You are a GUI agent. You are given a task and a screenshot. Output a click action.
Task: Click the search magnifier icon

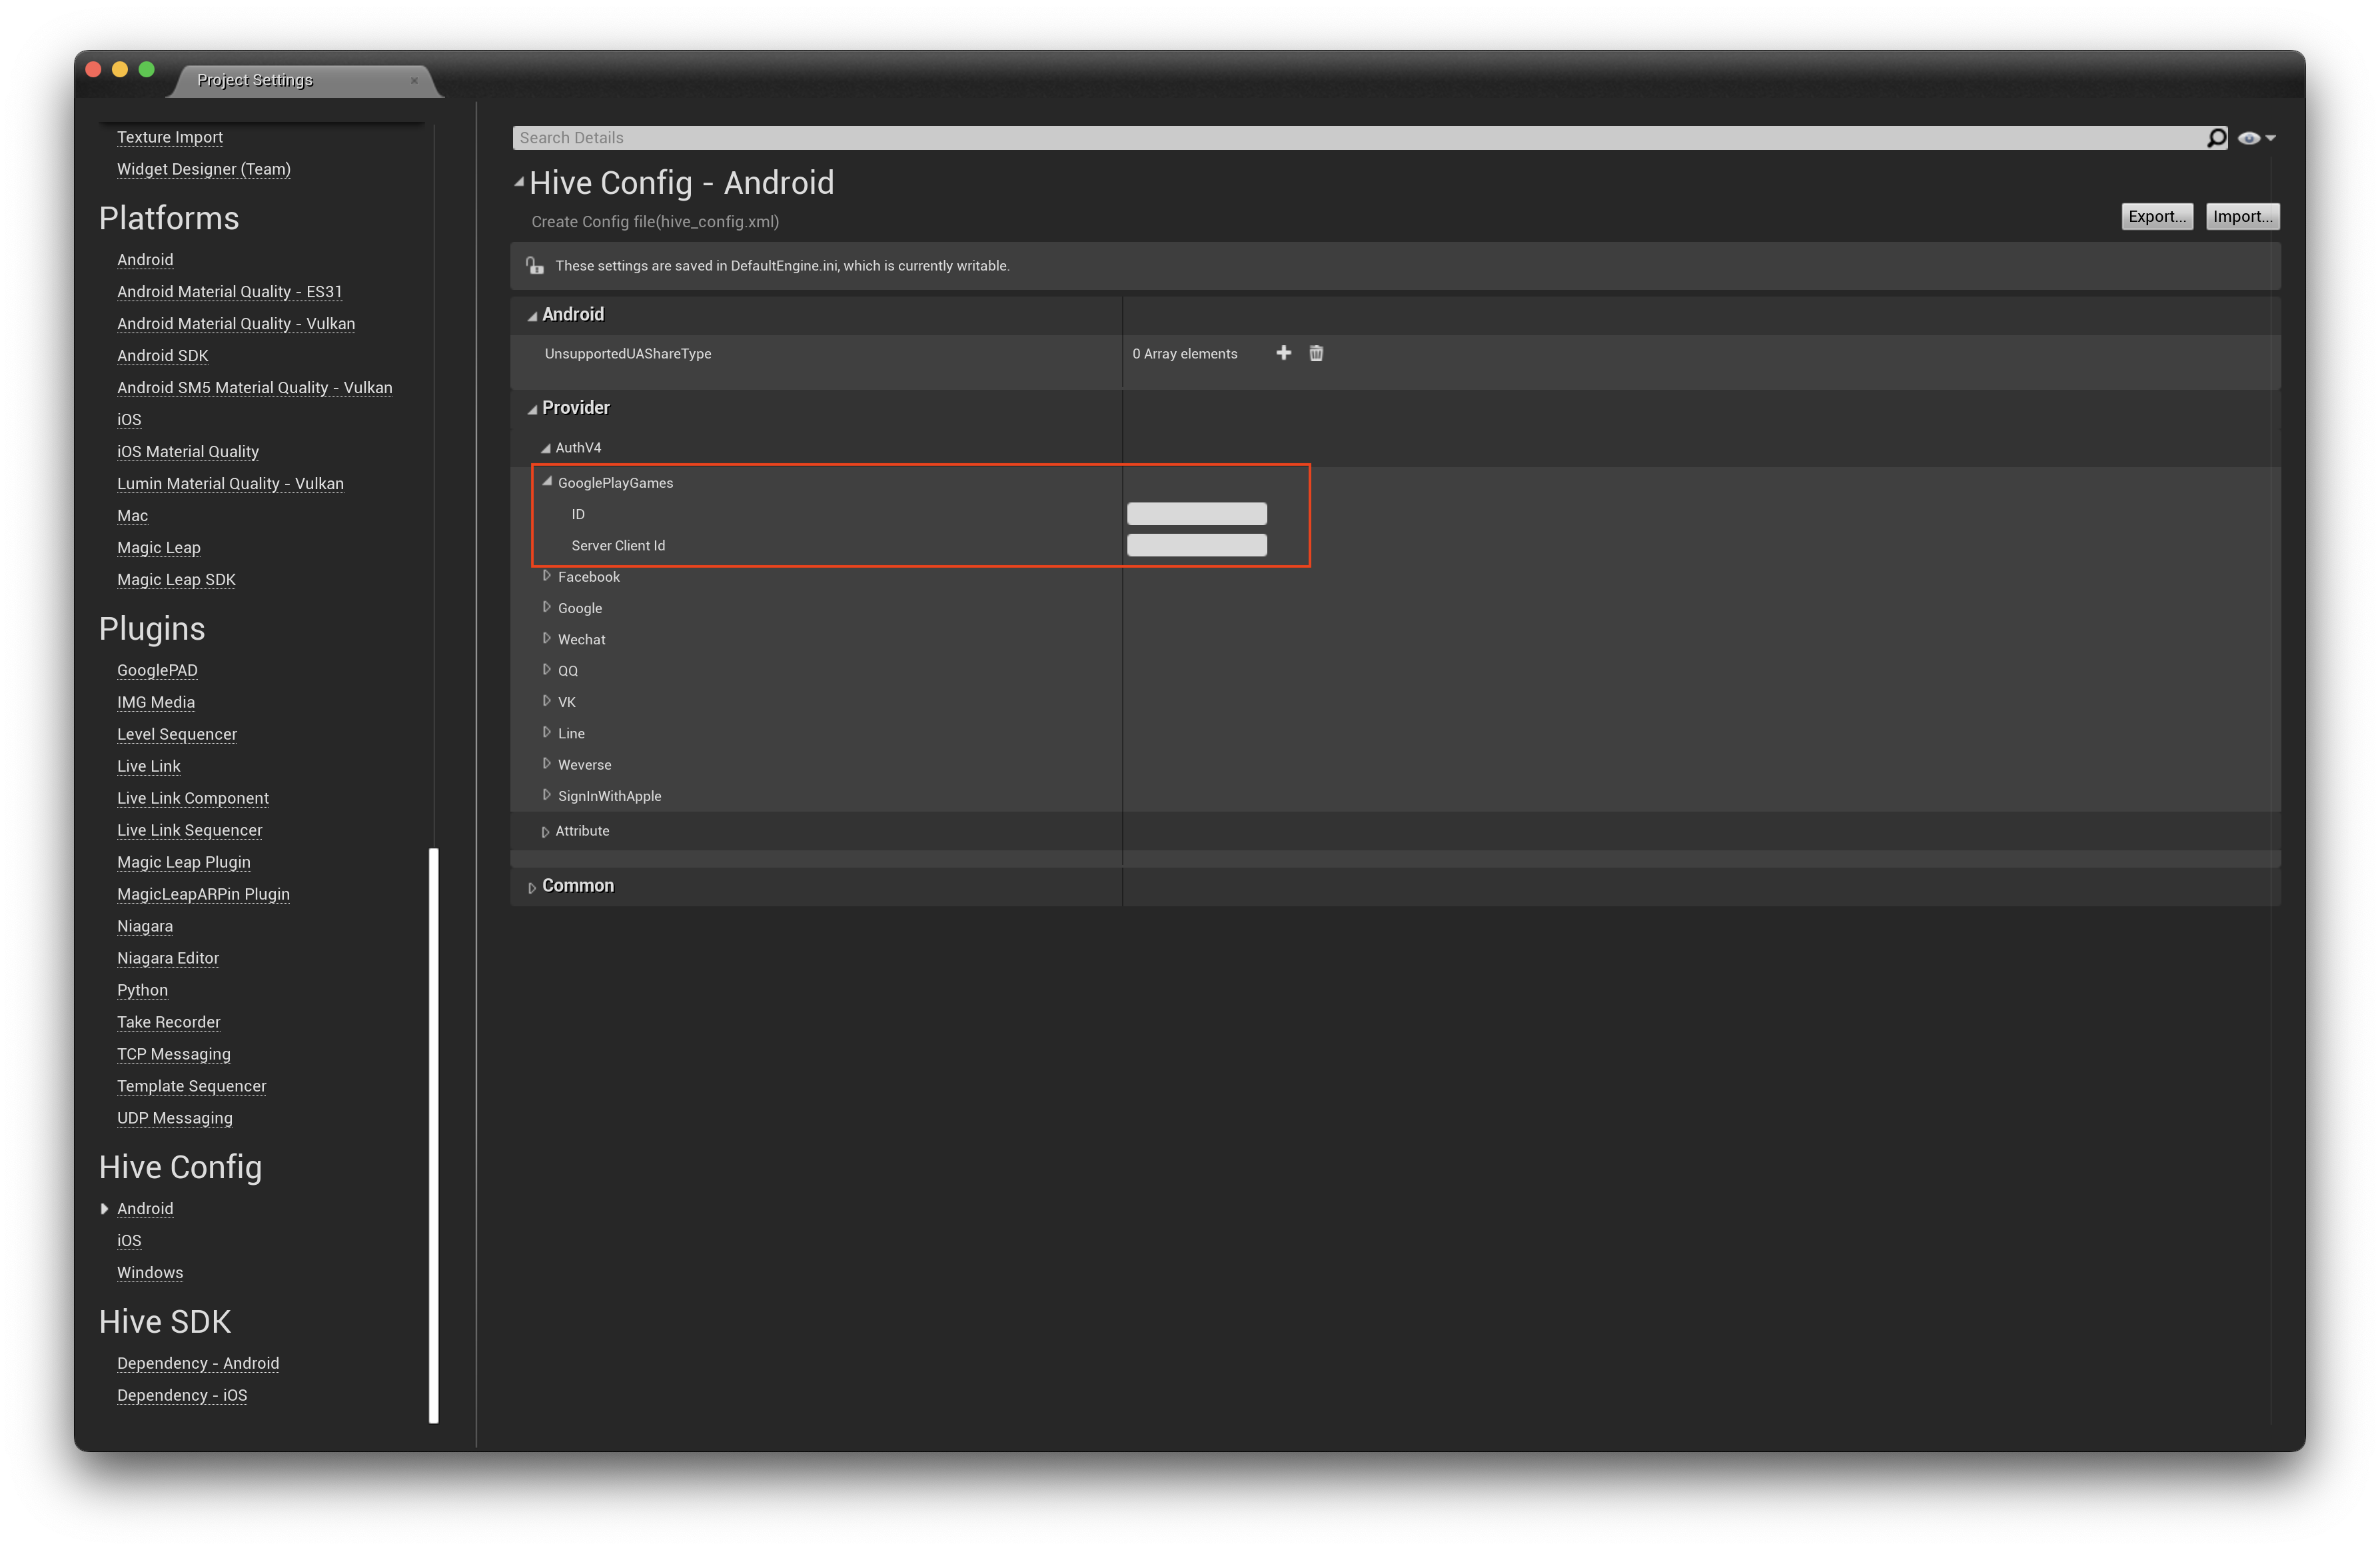tap(2216, 138)
